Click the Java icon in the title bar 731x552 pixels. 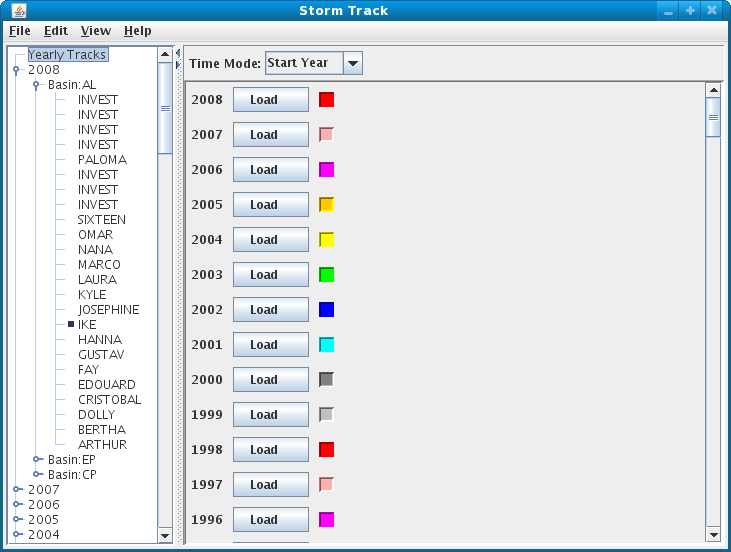[x=17, y=10]
